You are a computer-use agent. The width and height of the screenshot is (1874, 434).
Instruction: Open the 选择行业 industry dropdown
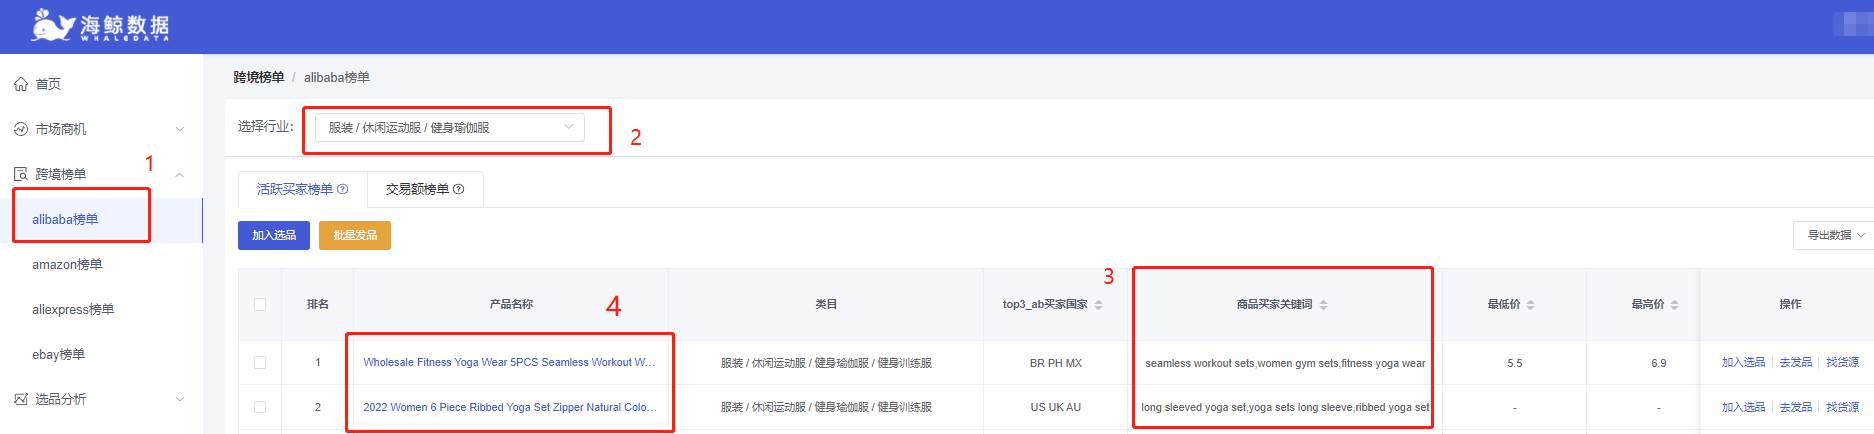[x=450, y=127]
